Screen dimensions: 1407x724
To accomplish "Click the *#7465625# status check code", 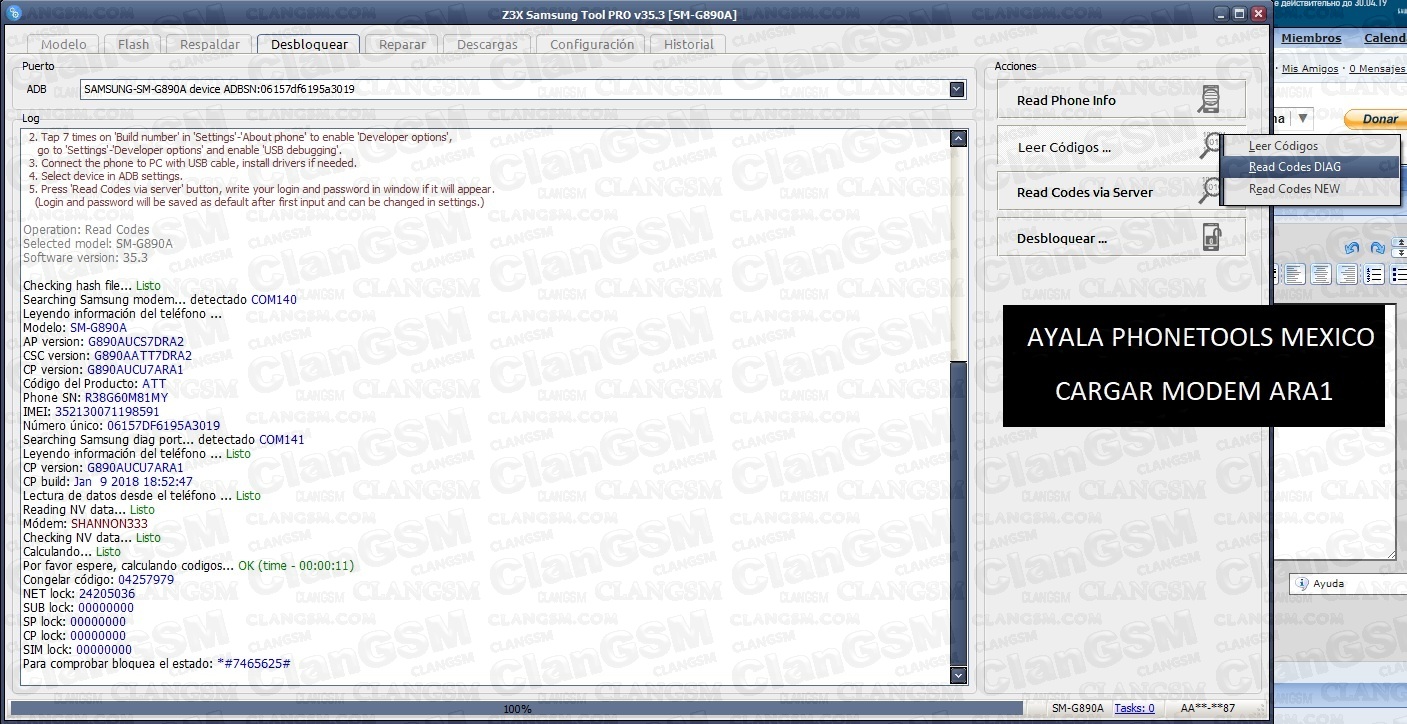I will tap(253, 663).
